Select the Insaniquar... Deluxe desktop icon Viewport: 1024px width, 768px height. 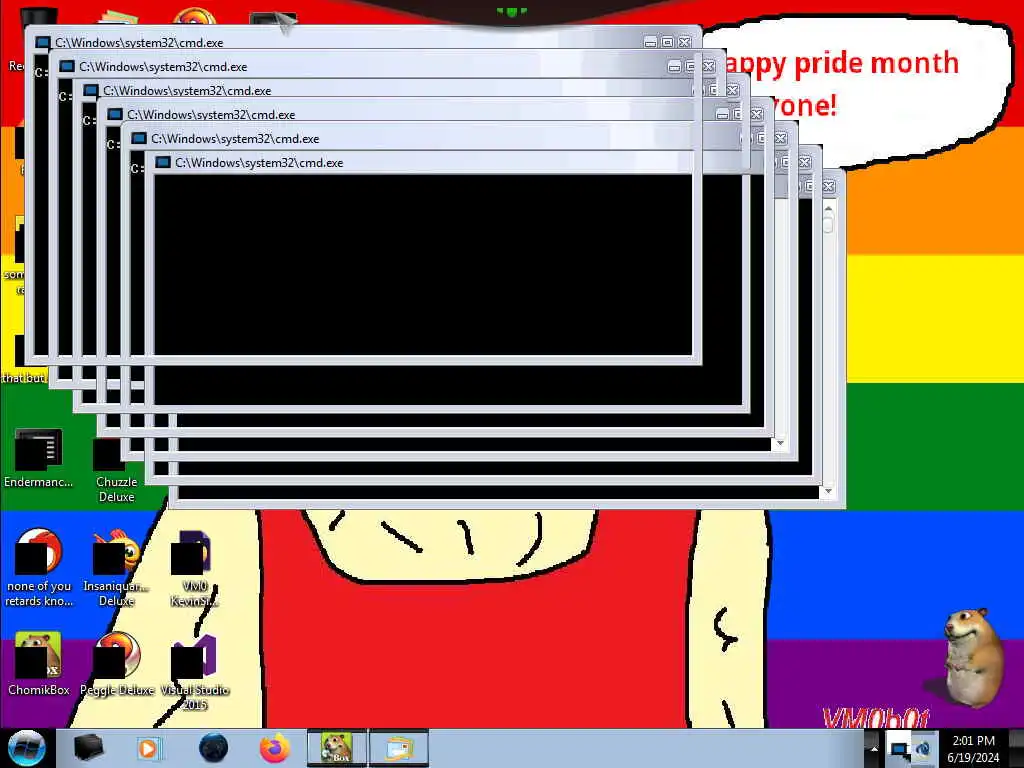(x=116, y=568)
